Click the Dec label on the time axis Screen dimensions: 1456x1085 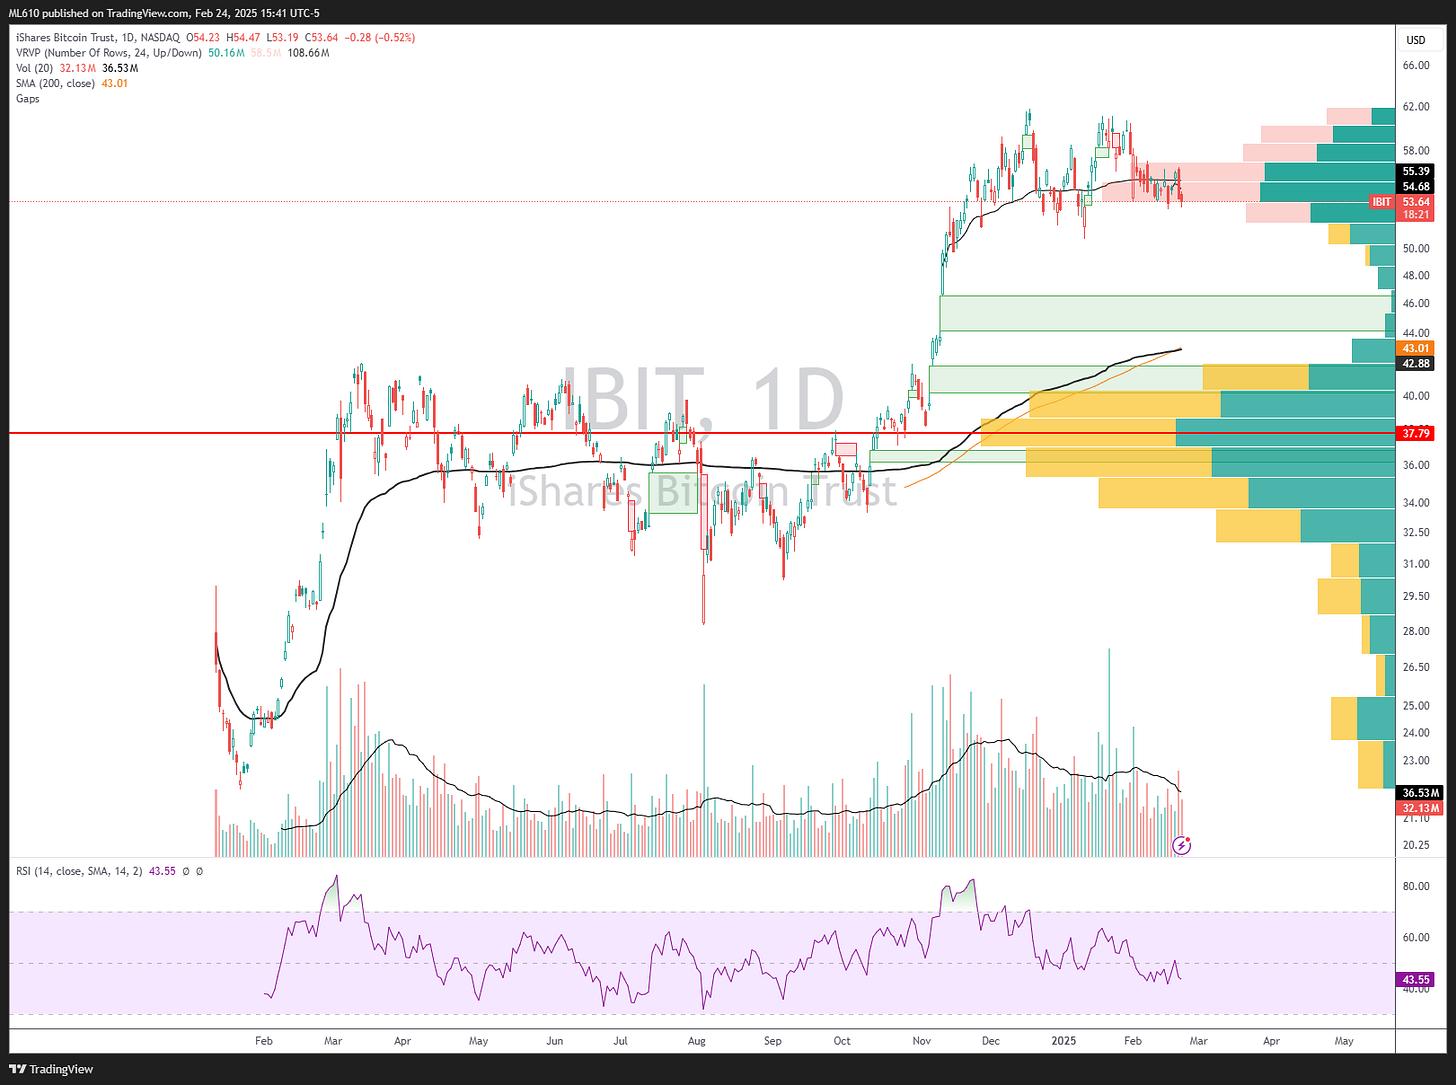pos(991,1041)
